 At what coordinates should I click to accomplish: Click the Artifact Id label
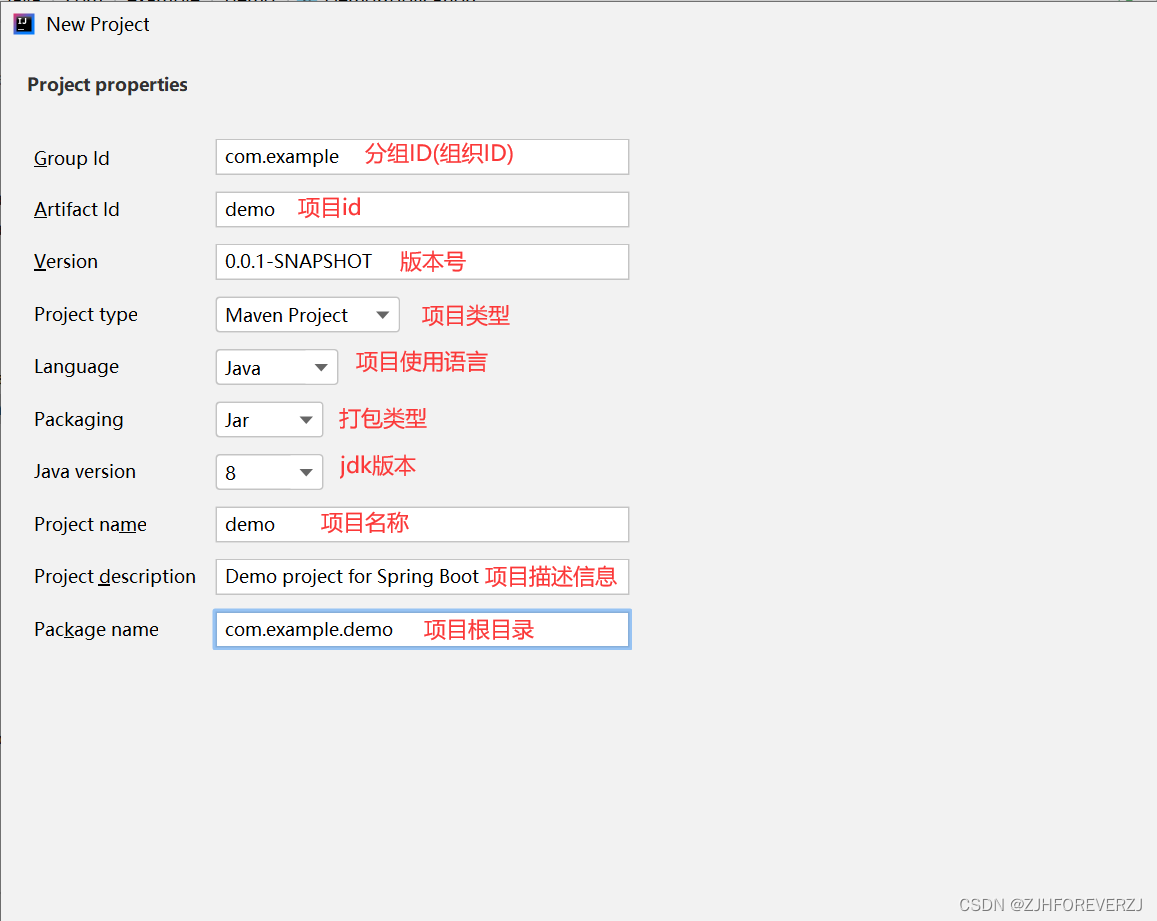point(77,210)
